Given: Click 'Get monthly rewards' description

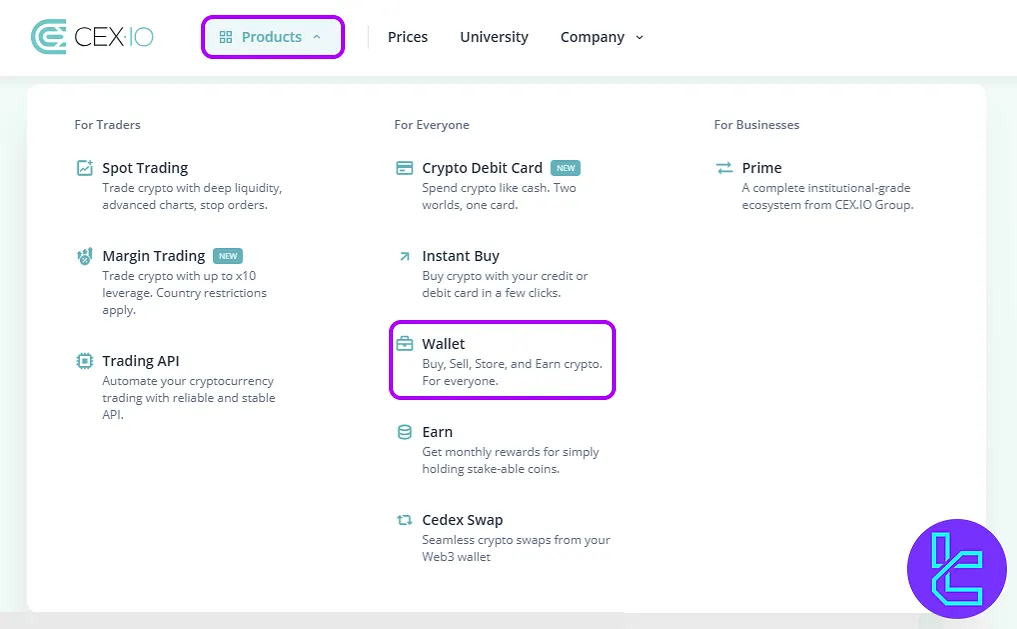Looking at the screenshot, I should 510,460.
